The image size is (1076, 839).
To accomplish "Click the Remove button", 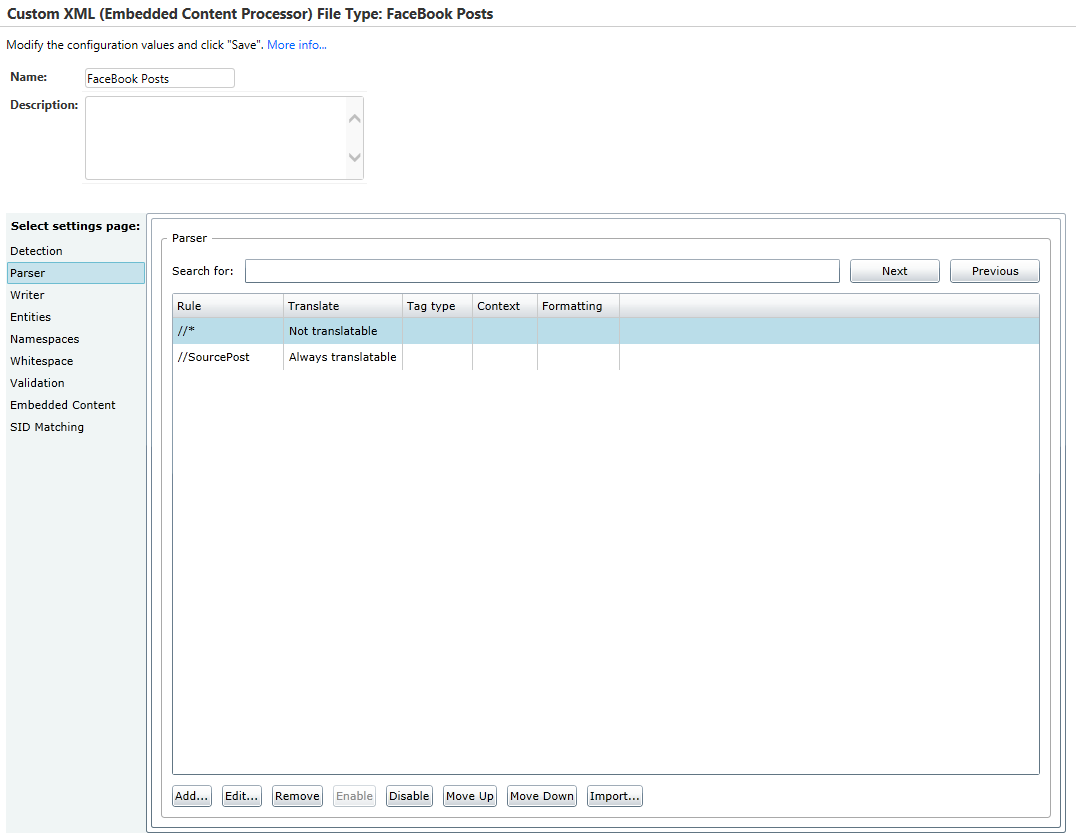I will [x=297, y=796].
